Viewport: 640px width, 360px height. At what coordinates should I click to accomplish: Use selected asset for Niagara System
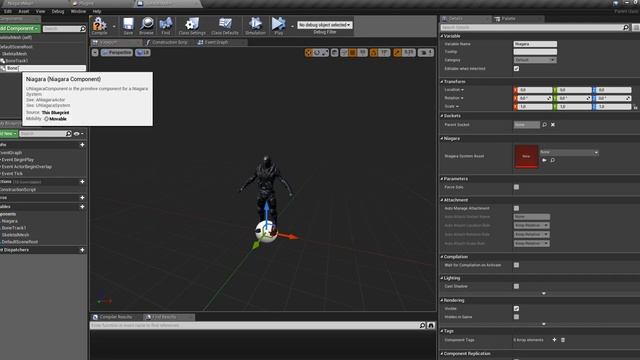544,160
